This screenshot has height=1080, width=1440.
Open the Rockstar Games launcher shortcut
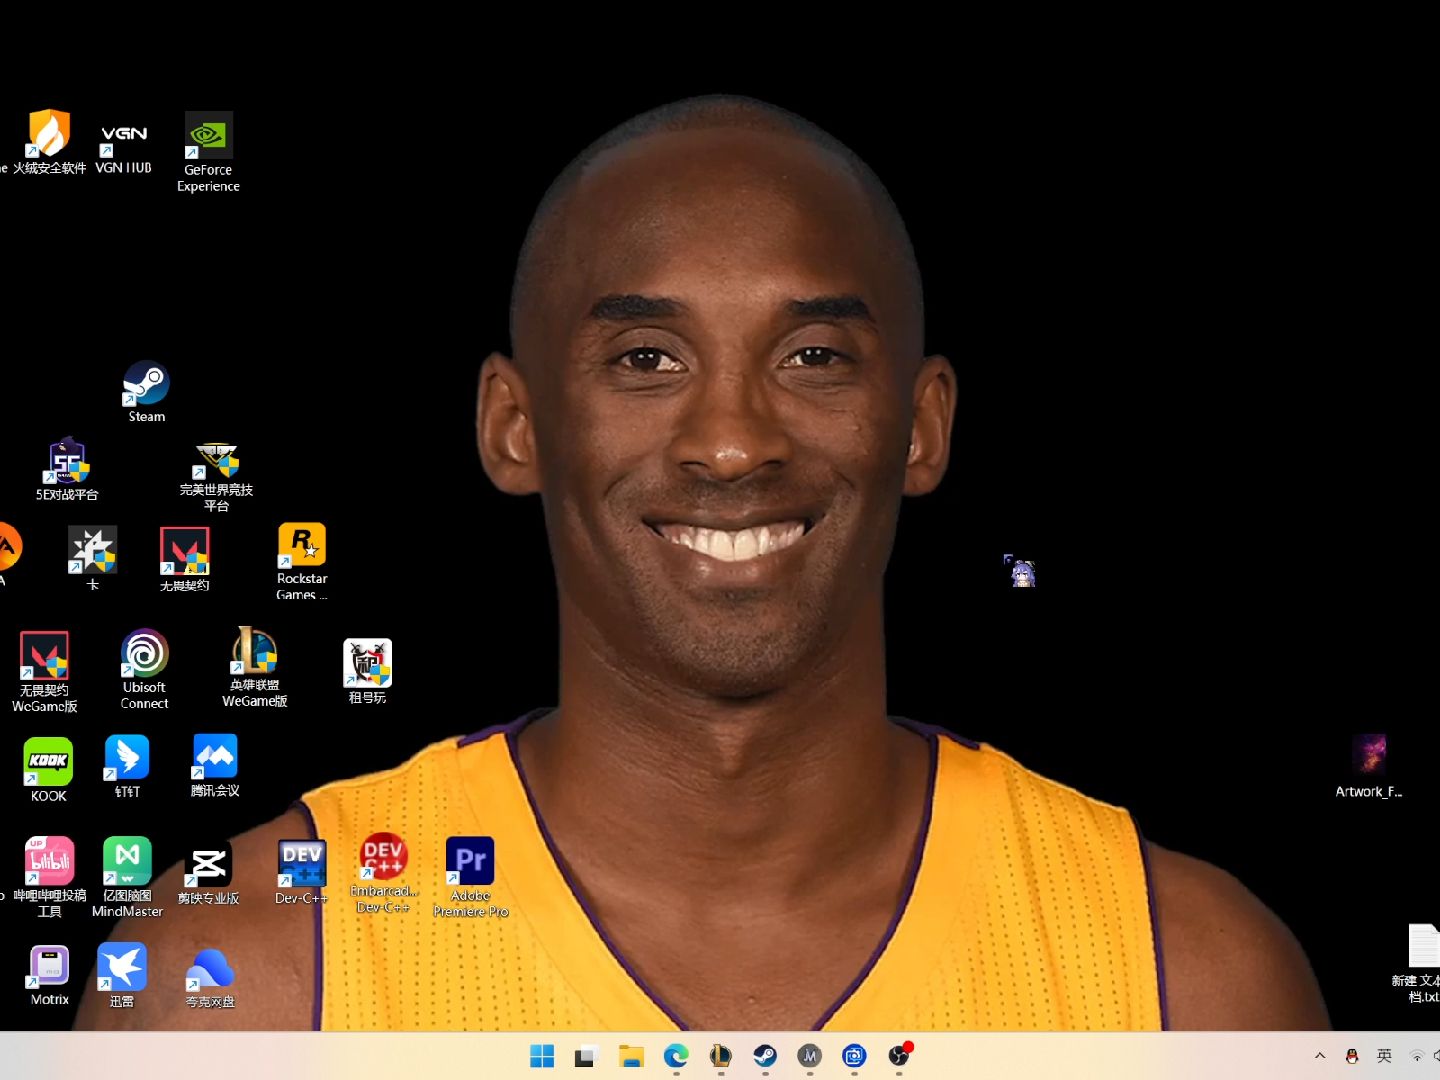[302, 561]
